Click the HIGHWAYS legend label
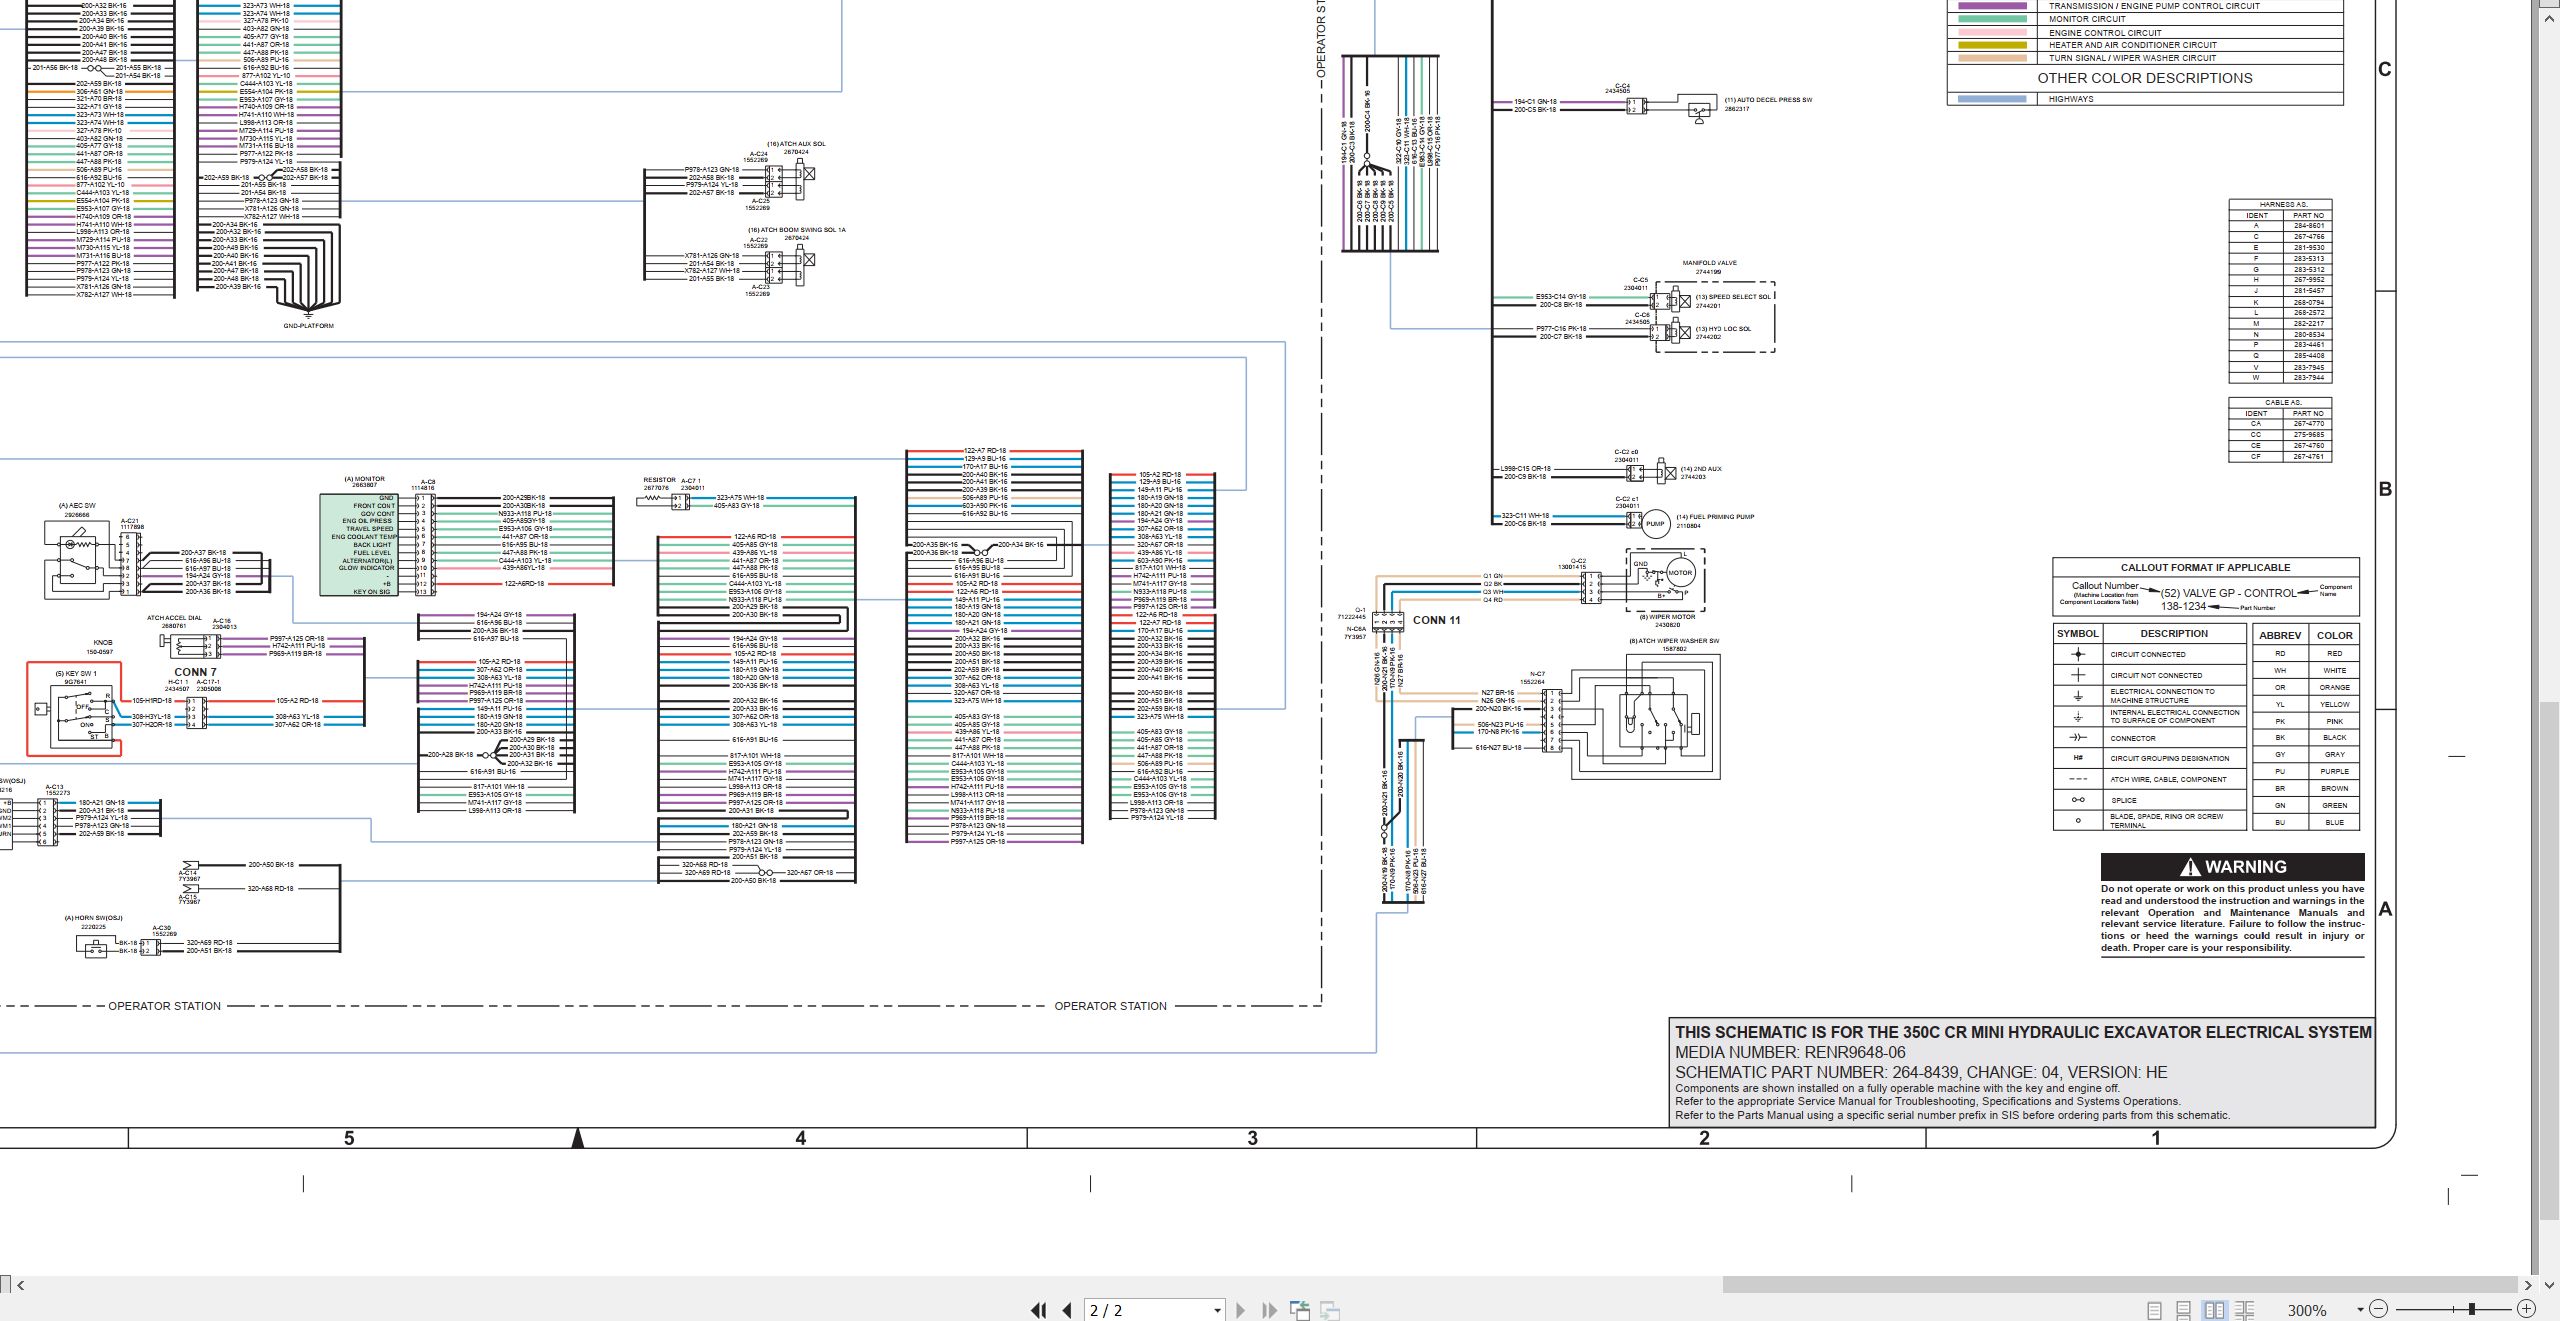 (2071, 99)
